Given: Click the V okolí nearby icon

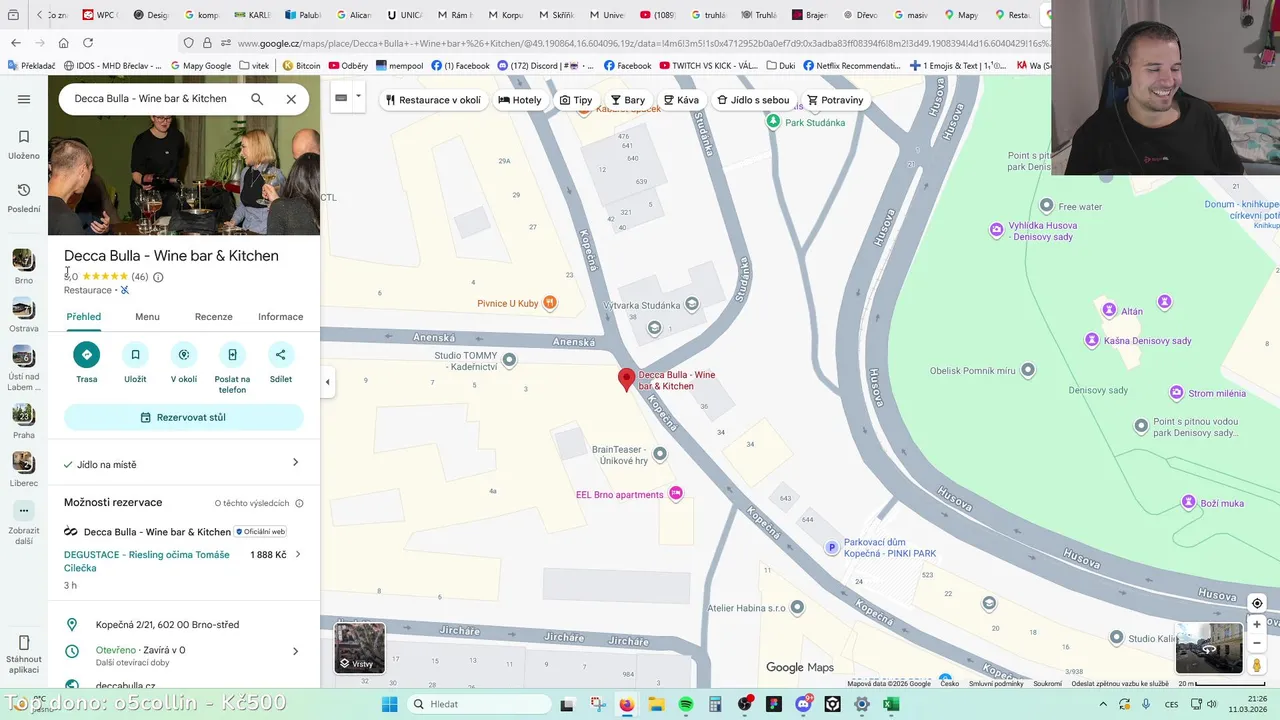Looking at the screenshot, I should [x=184, y=354].
